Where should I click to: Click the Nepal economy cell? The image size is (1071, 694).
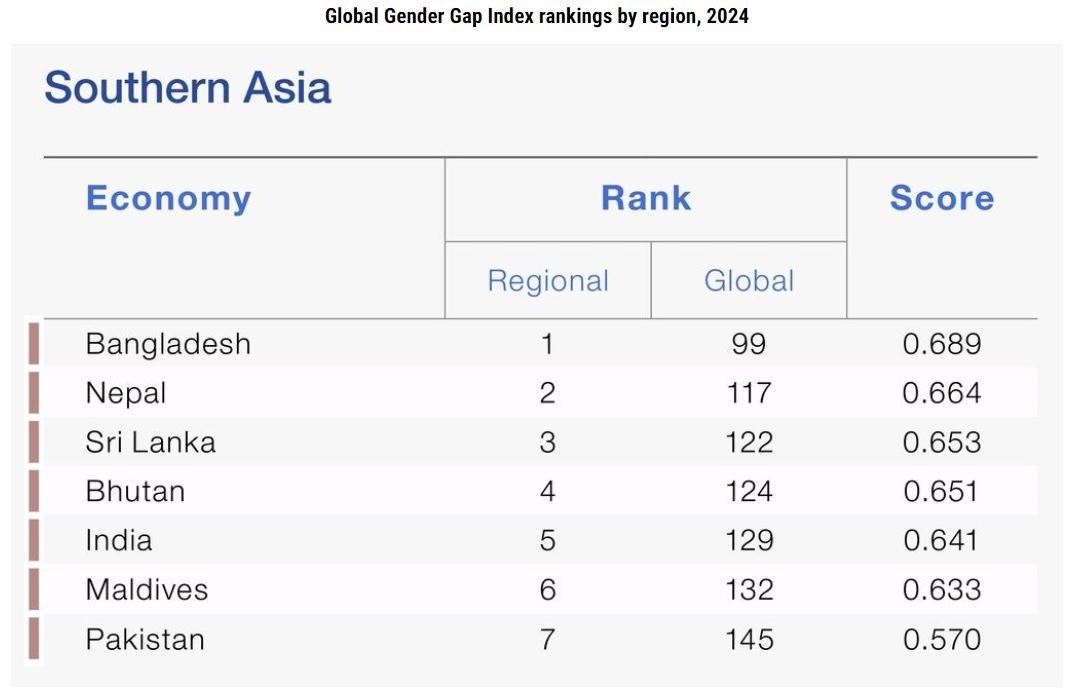(x=126, y=393)
